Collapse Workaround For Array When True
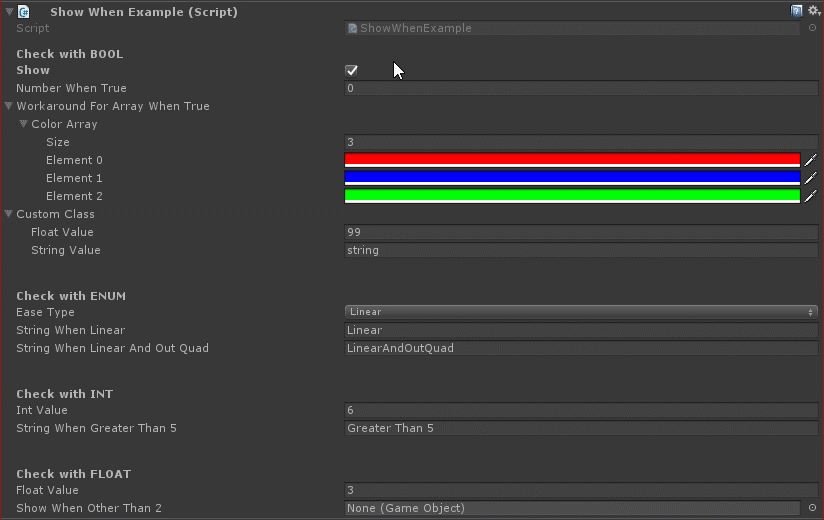824x520 pixels. [8, 106]
